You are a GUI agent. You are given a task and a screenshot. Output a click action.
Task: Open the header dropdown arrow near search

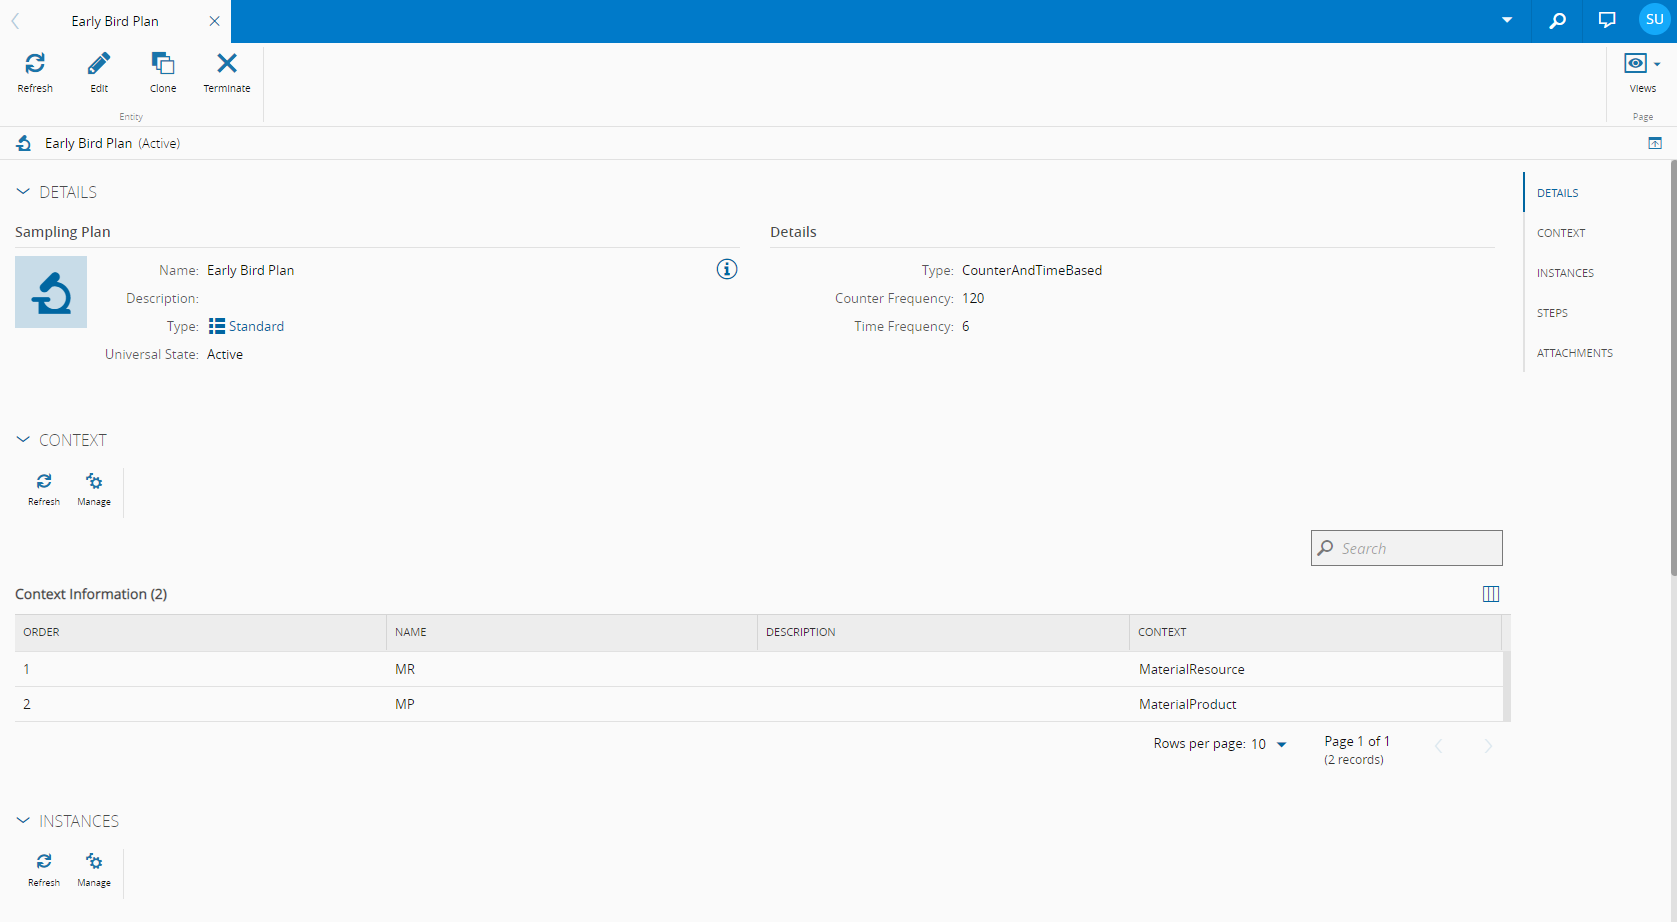[1507, 20]
